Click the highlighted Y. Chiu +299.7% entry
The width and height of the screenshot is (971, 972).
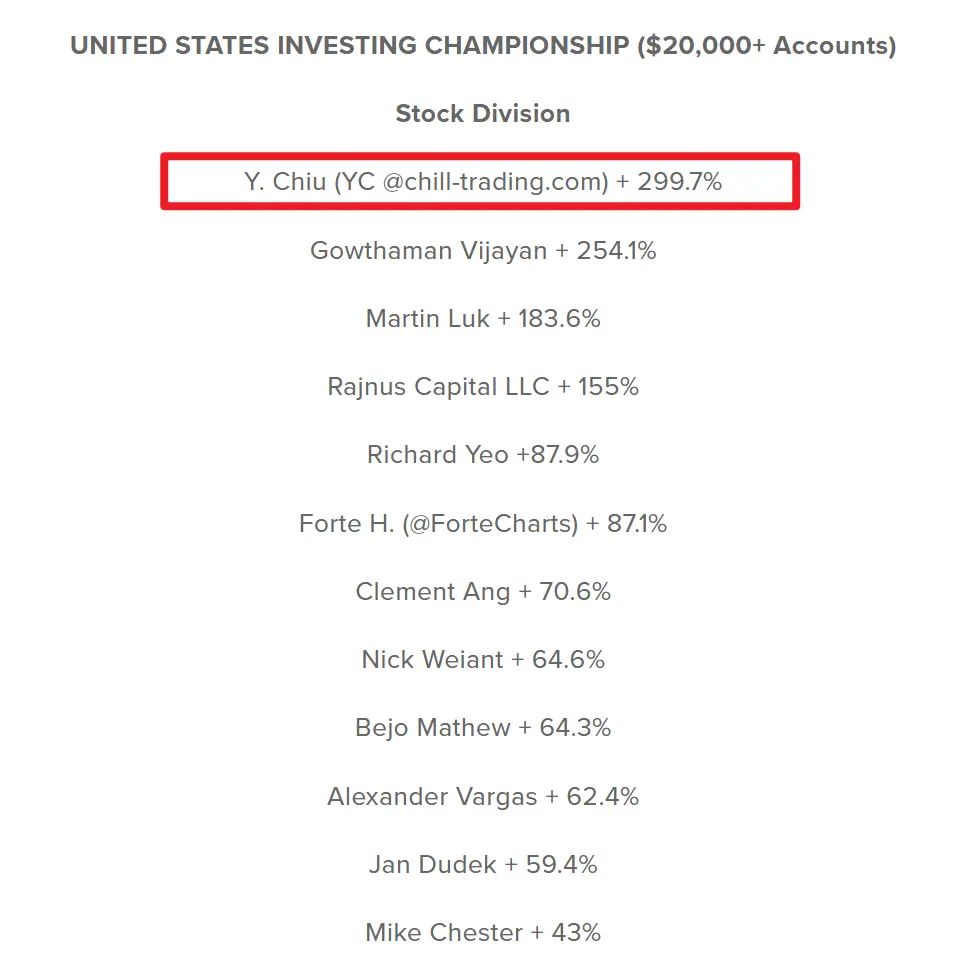[x=483, y=182]
